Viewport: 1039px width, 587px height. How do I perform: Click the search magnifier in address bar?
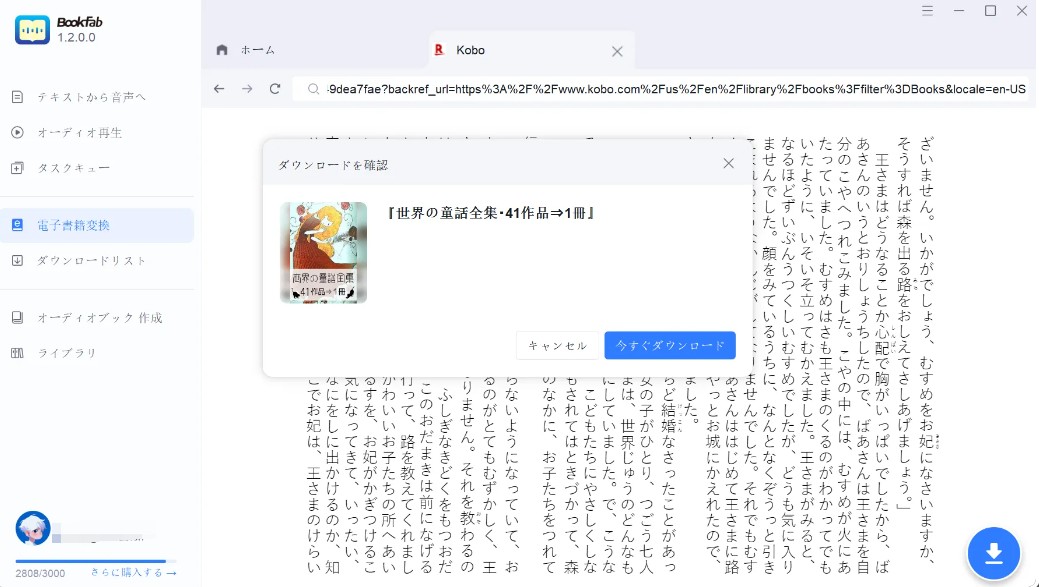point(313,89)
